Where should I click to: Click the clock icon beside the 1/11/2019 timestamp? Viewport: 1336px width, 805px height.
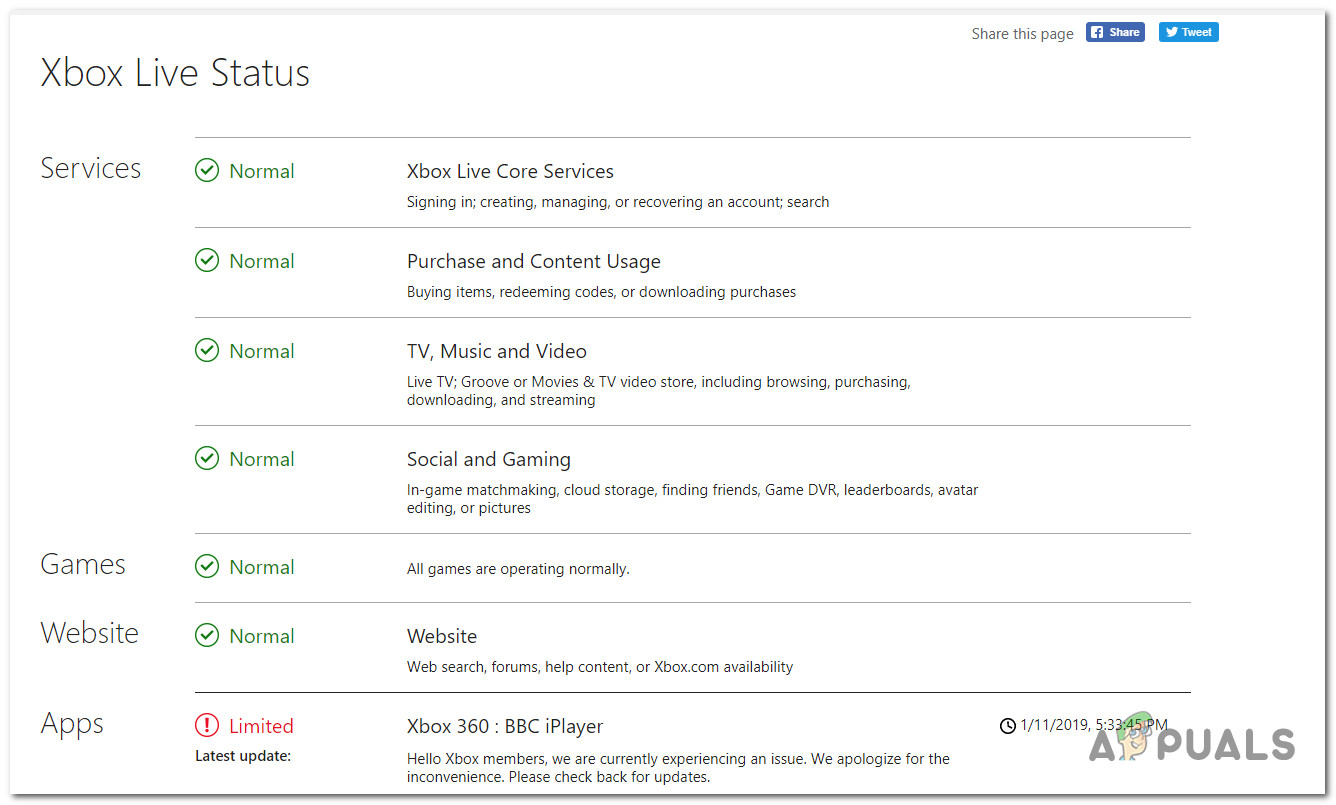[x=1008, y=726]
